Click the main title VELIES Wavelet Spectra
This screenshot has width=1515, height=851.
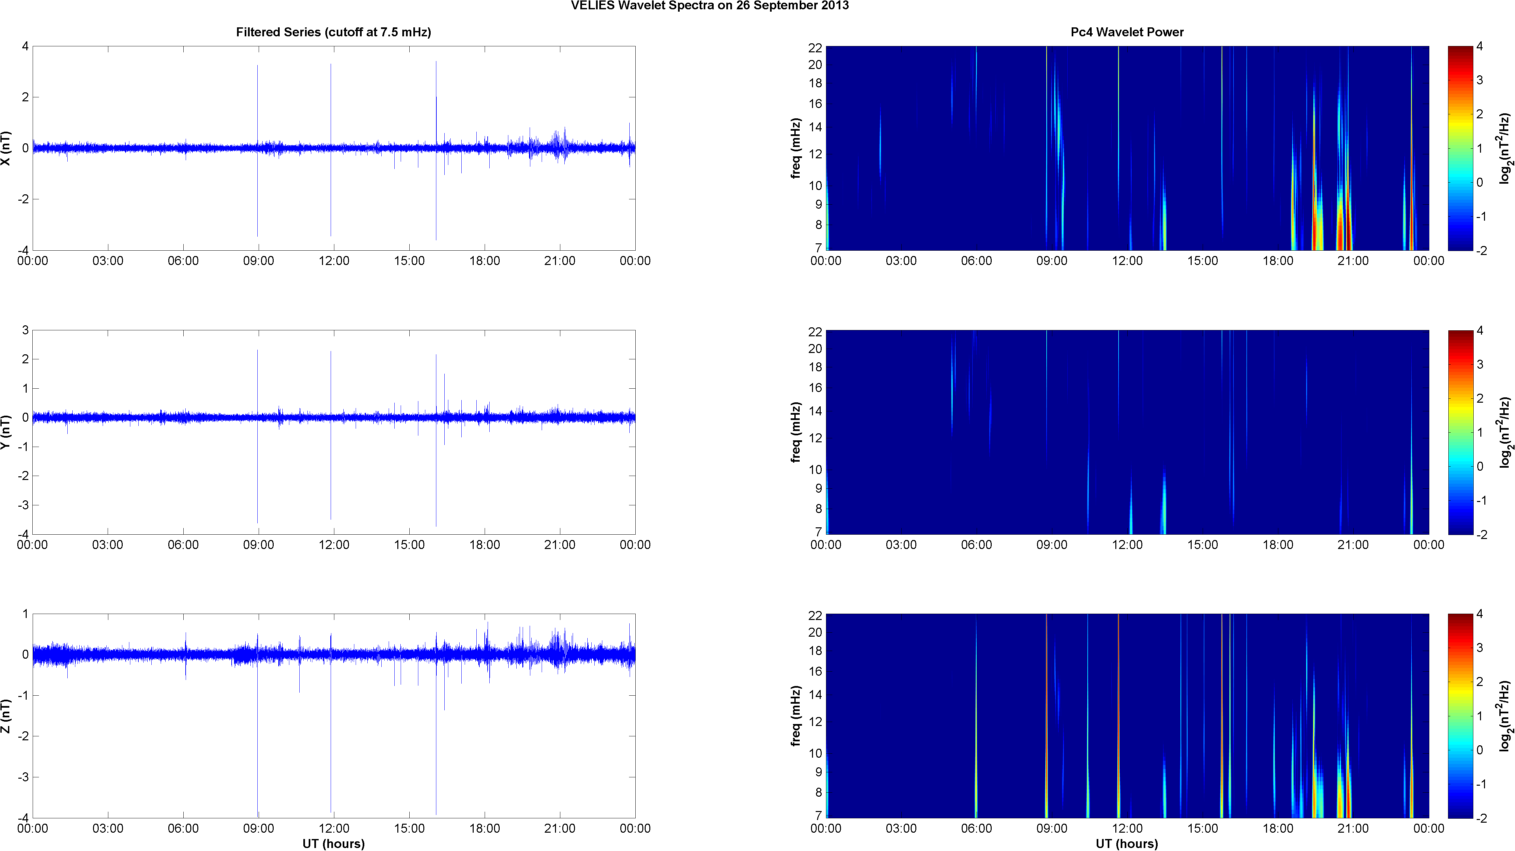pyautogui.click(x=709, y=6)
